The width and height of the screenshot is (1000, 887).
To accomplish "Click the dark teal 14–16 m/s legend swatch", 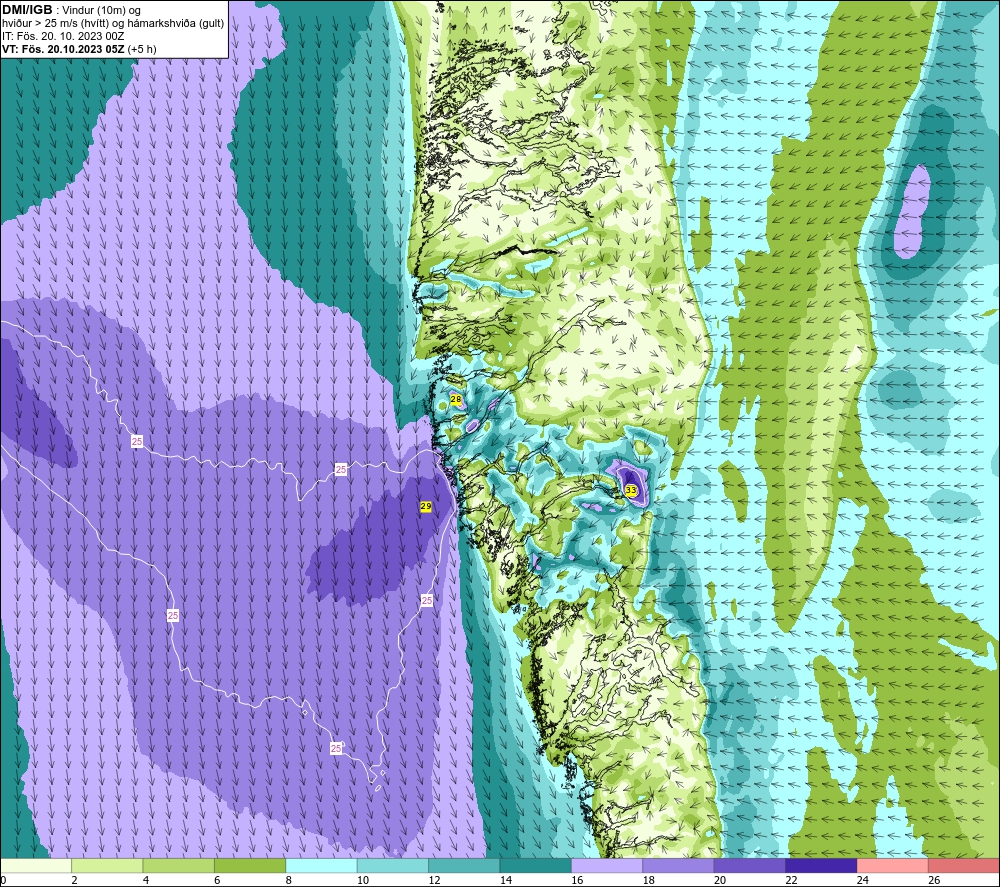I will (x=536, y=866).
